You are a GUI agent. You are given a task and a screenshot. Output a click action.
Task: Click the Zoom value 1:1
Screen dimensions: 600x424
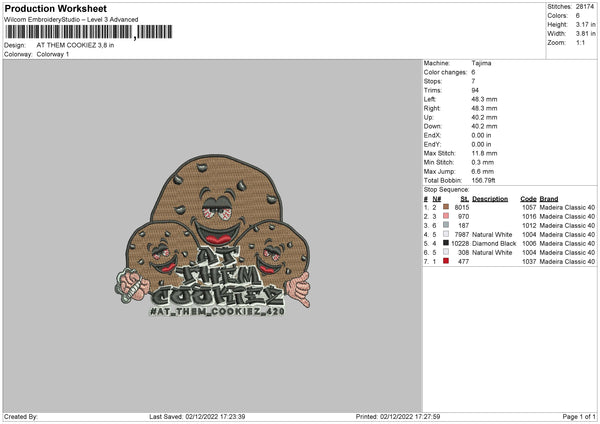pyautogui.click(x=580, y=42)
